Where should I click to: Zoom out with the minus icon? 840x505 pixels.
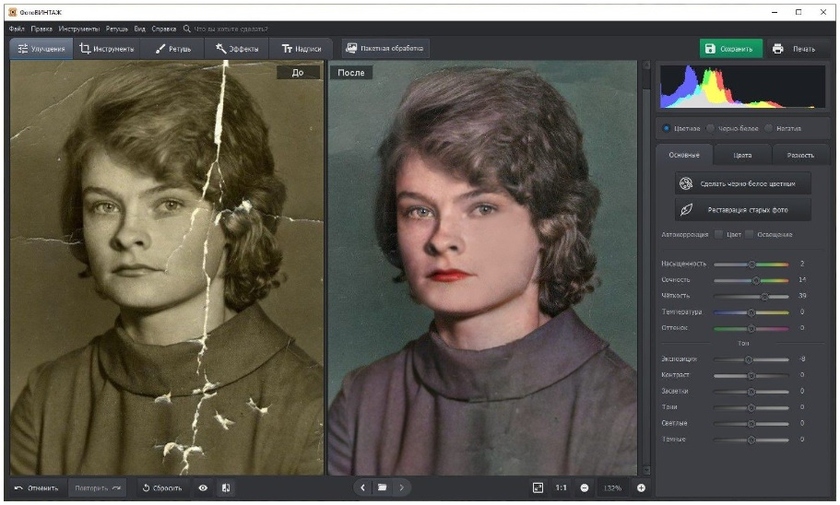[585, 488]
